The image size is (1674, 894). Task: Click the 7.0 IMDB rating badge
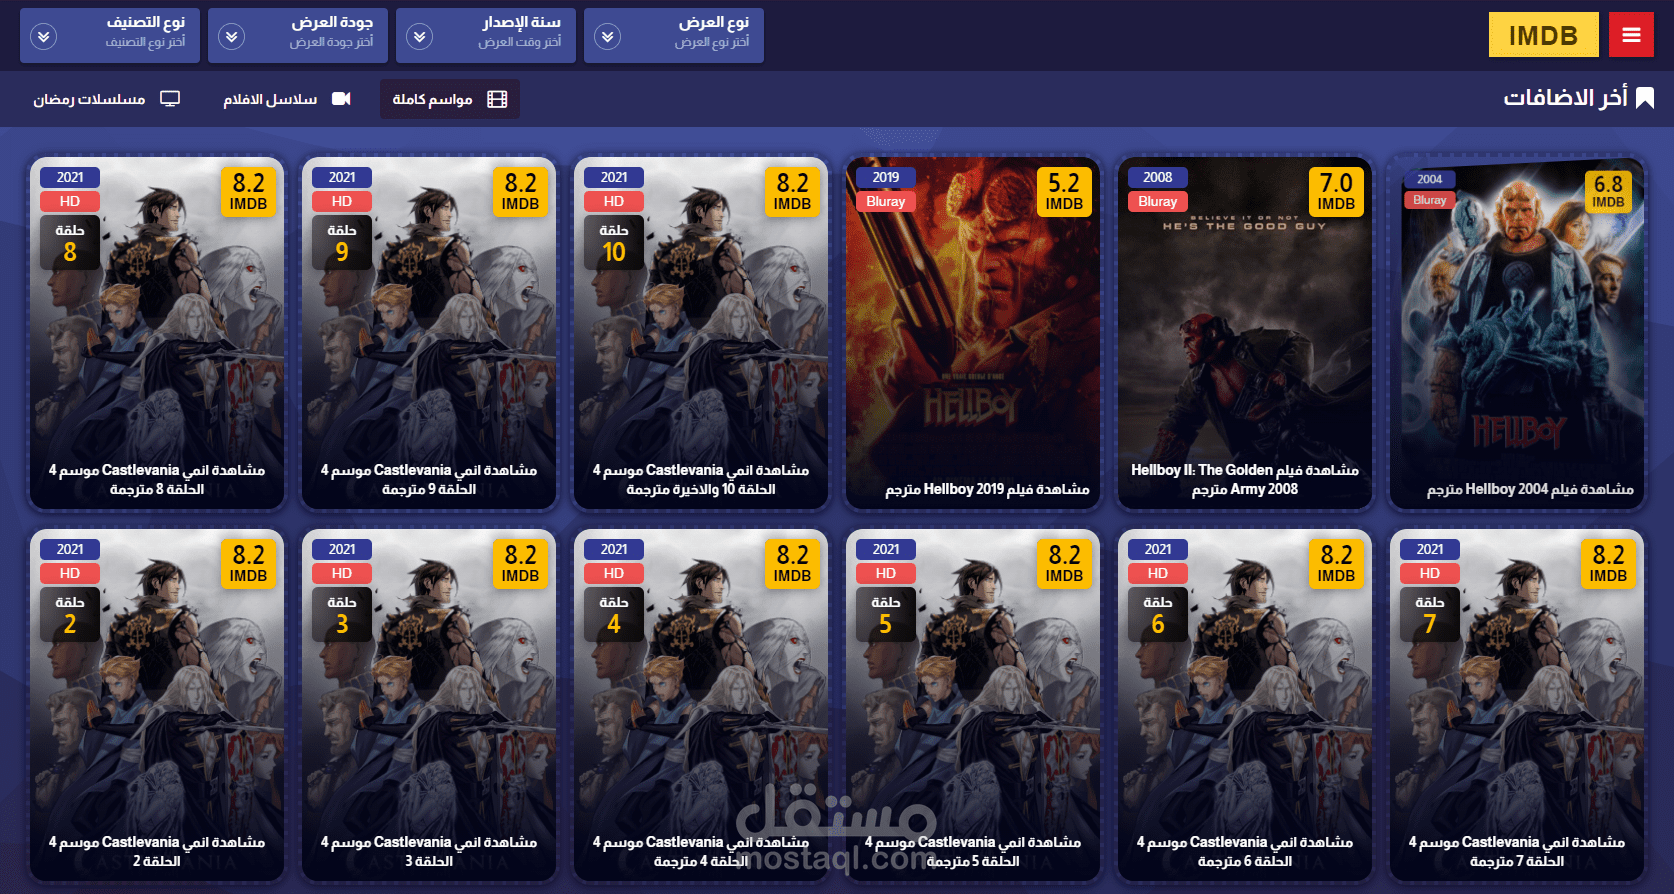[x=1336, y=191]
